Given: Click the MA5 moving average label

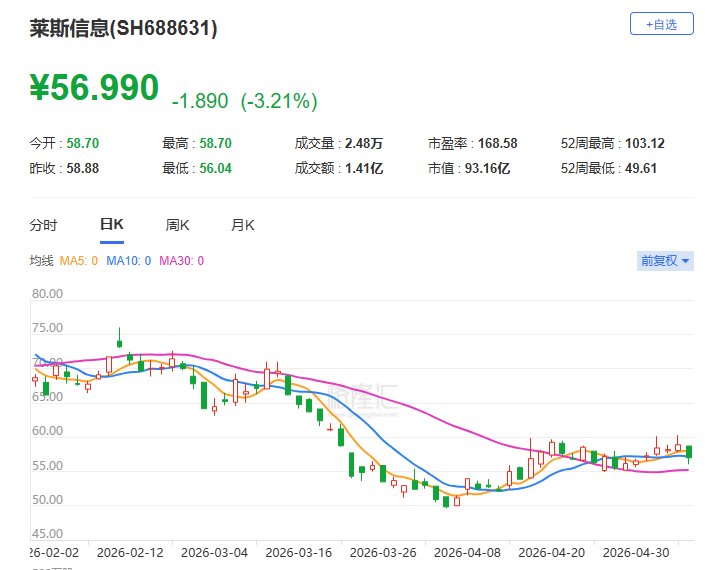Looking at the screenshot, I should tap(79, 261).
